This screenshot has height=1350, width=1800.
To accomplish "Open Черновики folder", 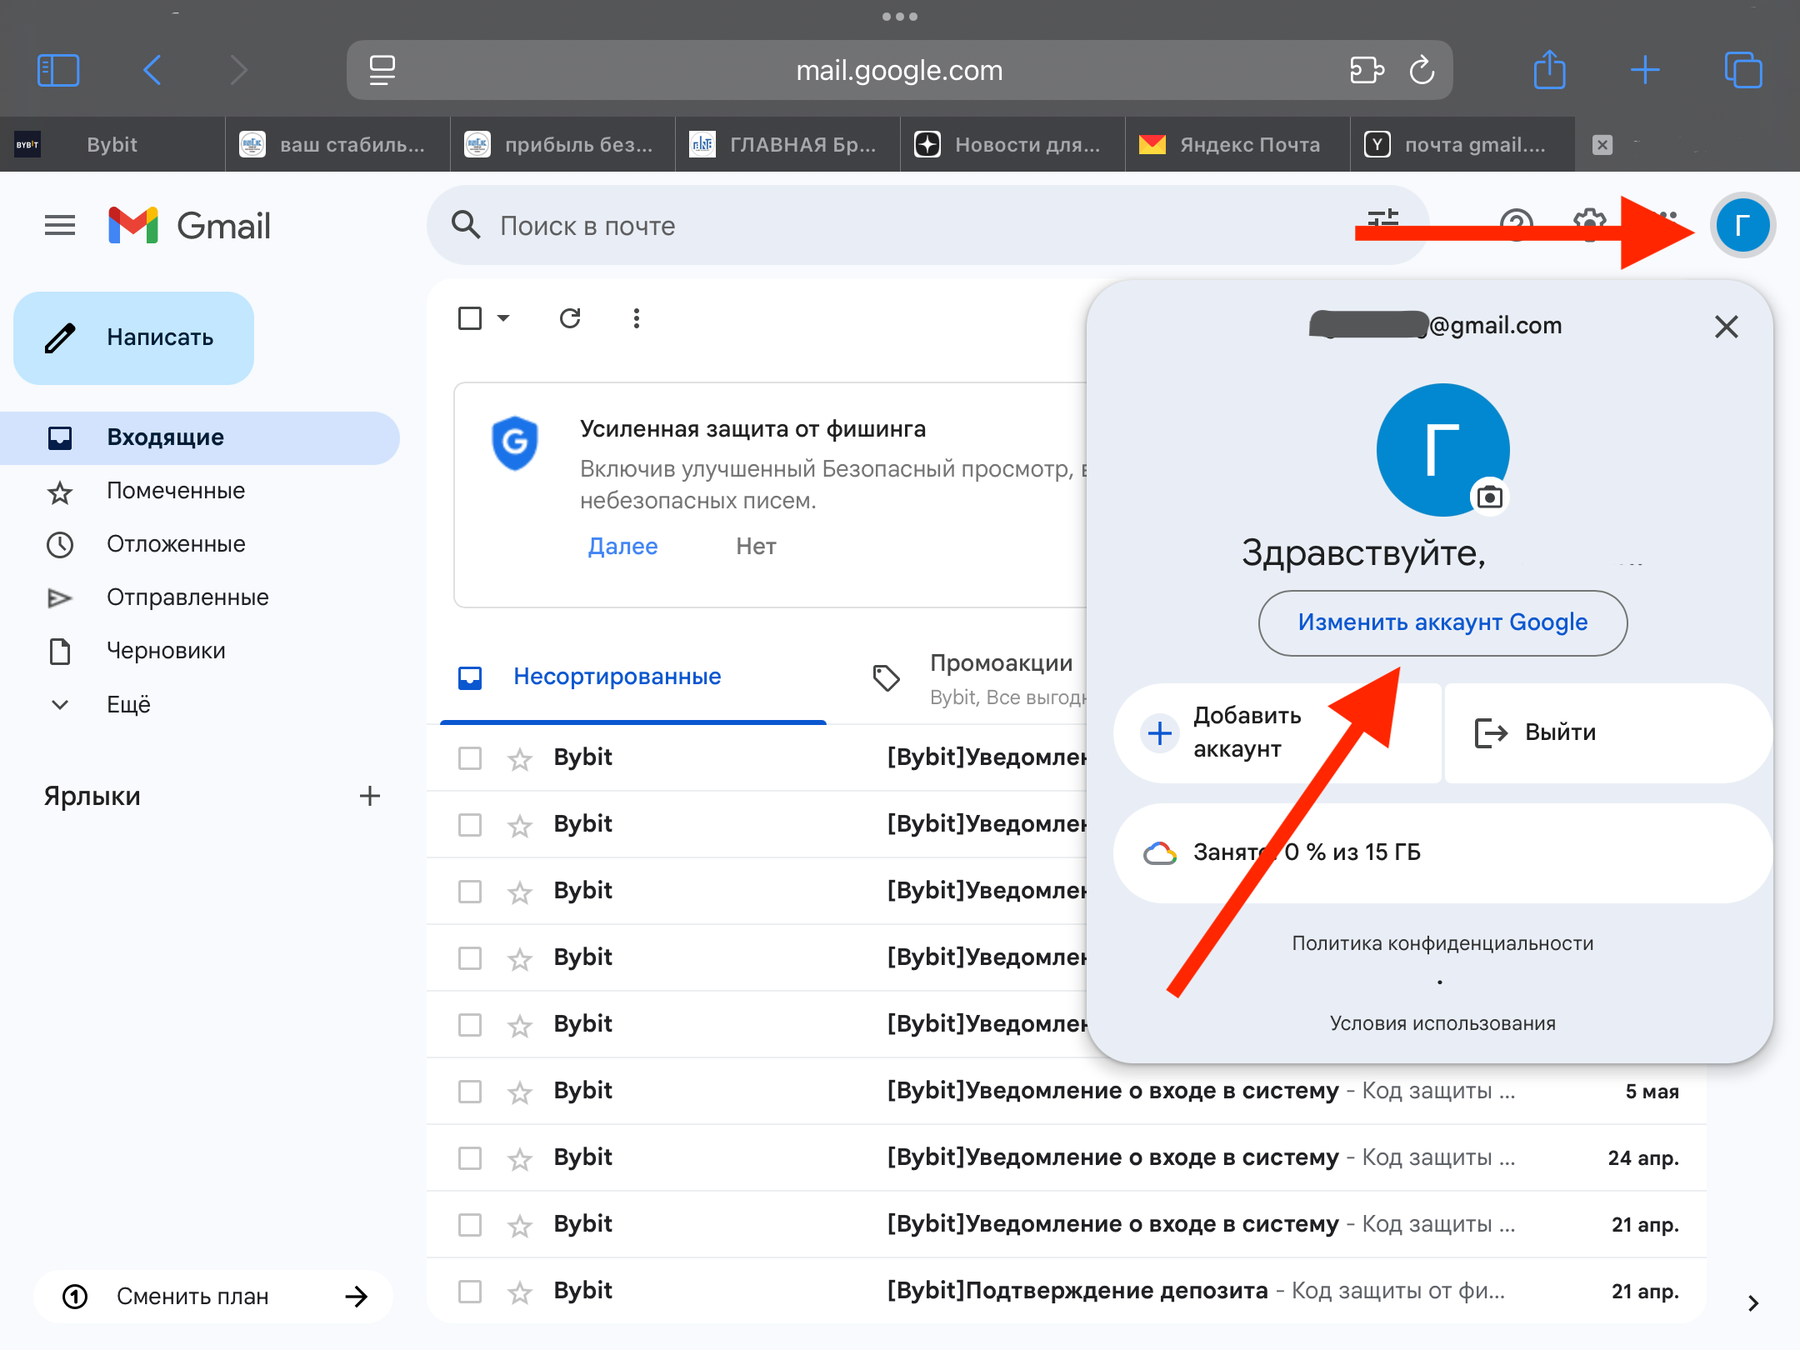I will coord(200,651).
